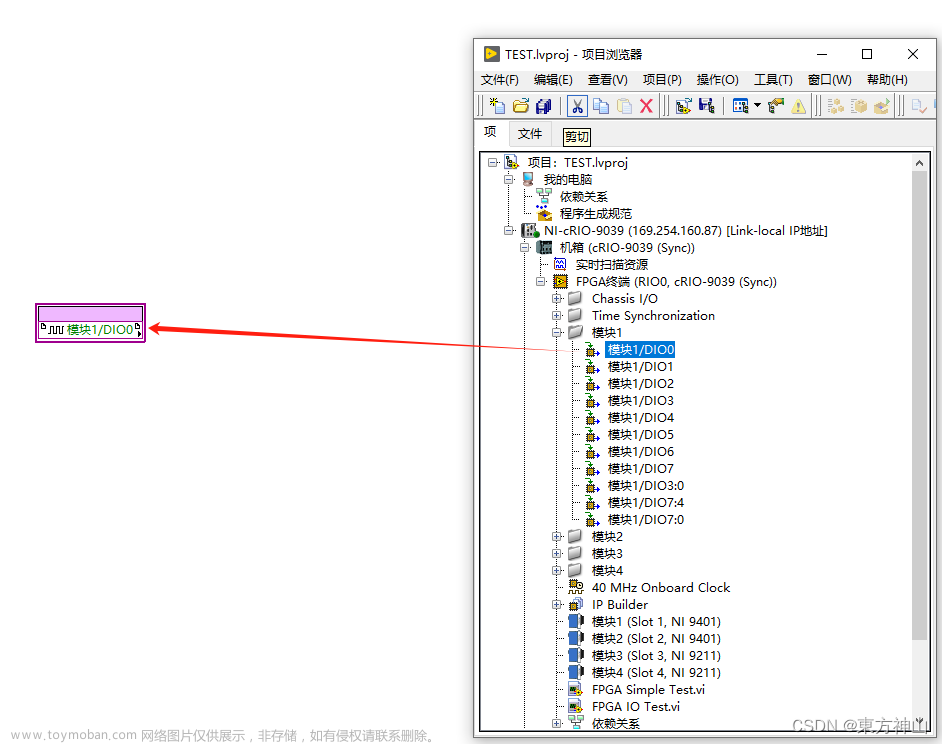Select the 模块1/DIO0 tree item

click(x=640, y=349)
